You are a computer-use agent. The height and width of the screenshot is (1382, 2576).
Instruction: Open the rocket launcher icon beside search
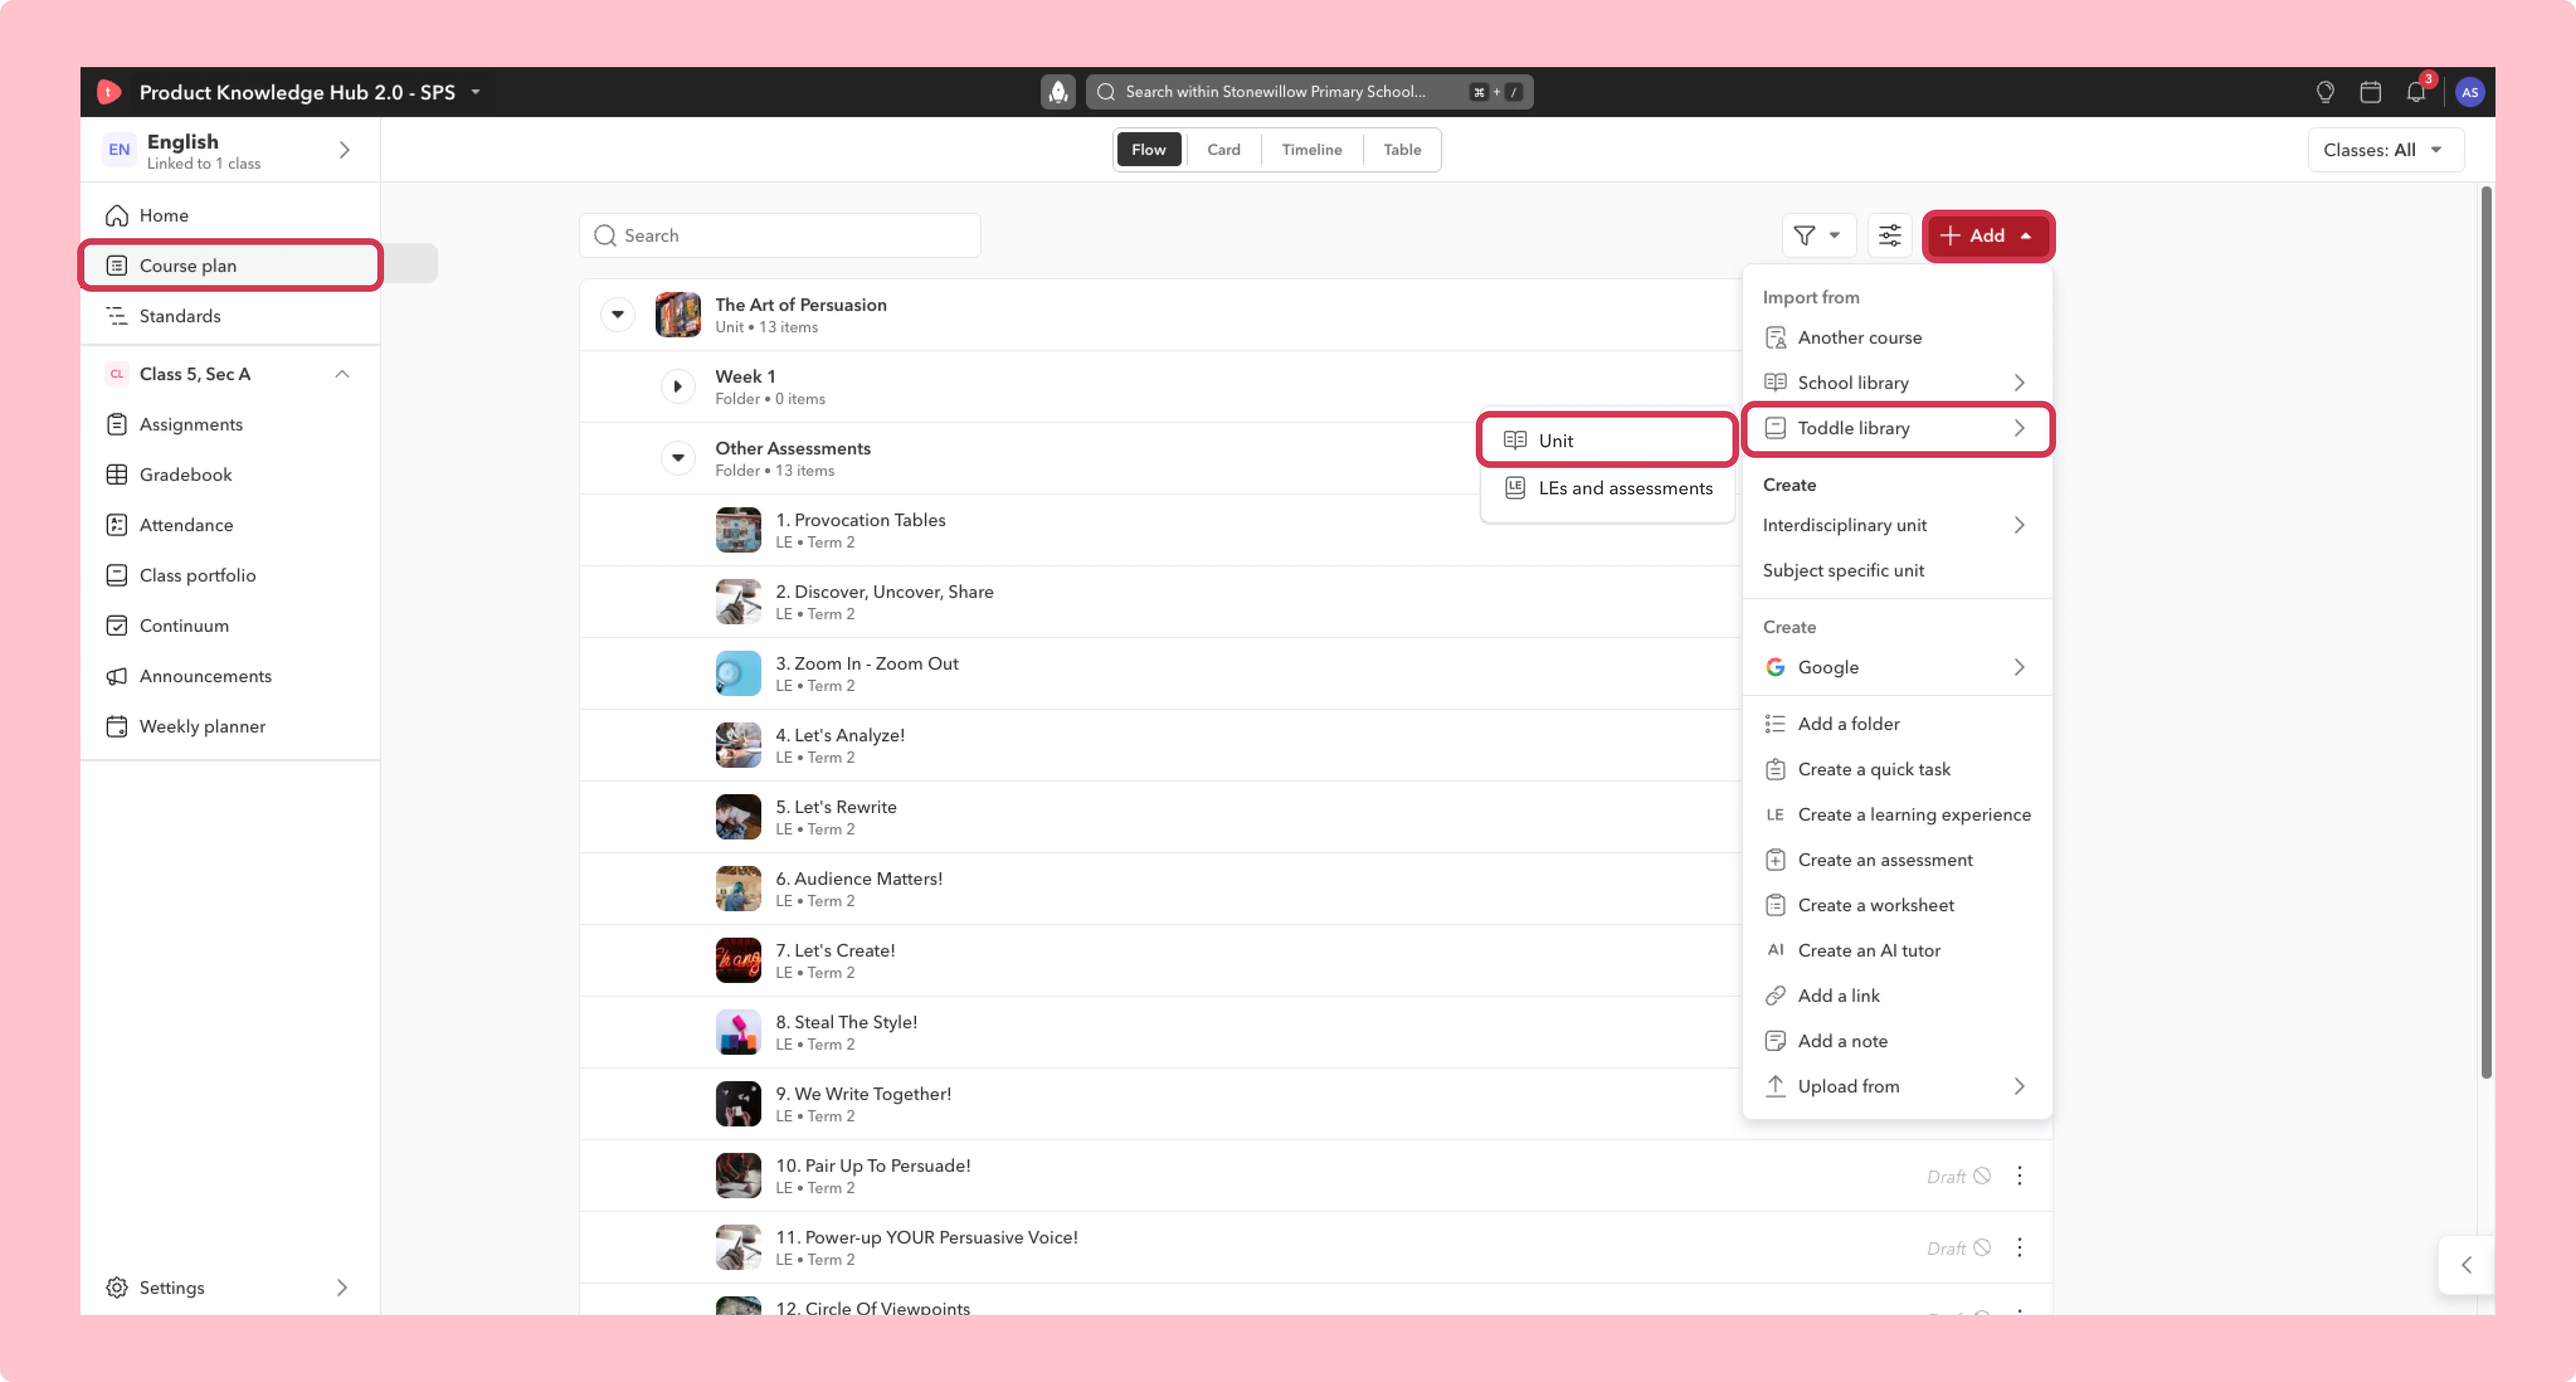1057,92
